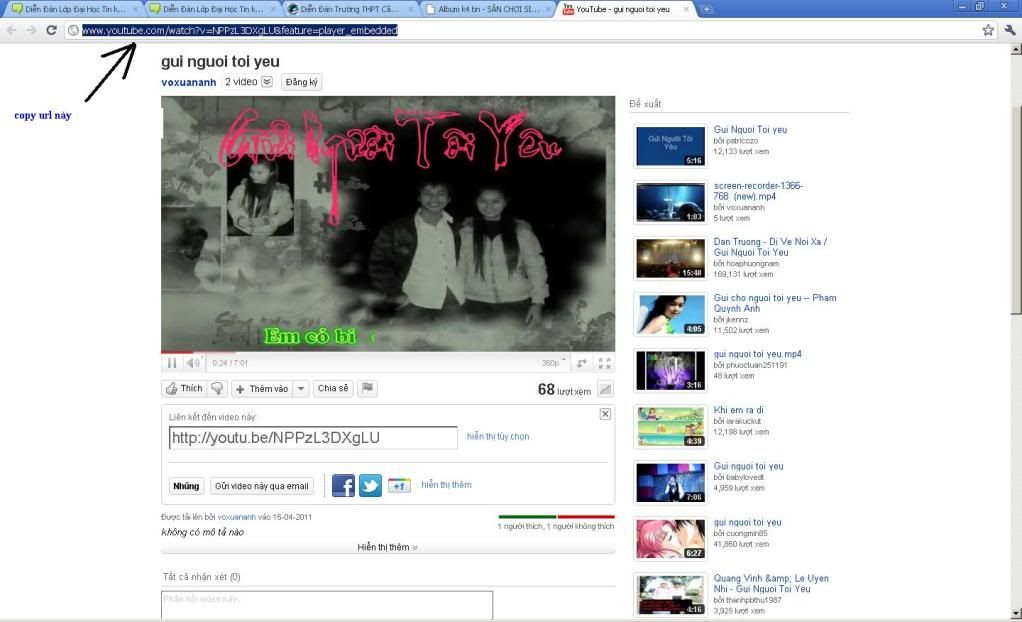Open Dan Truong - Di Ve Noi Xa video
The image size is (1022, 622).
[x=770, y=246]
